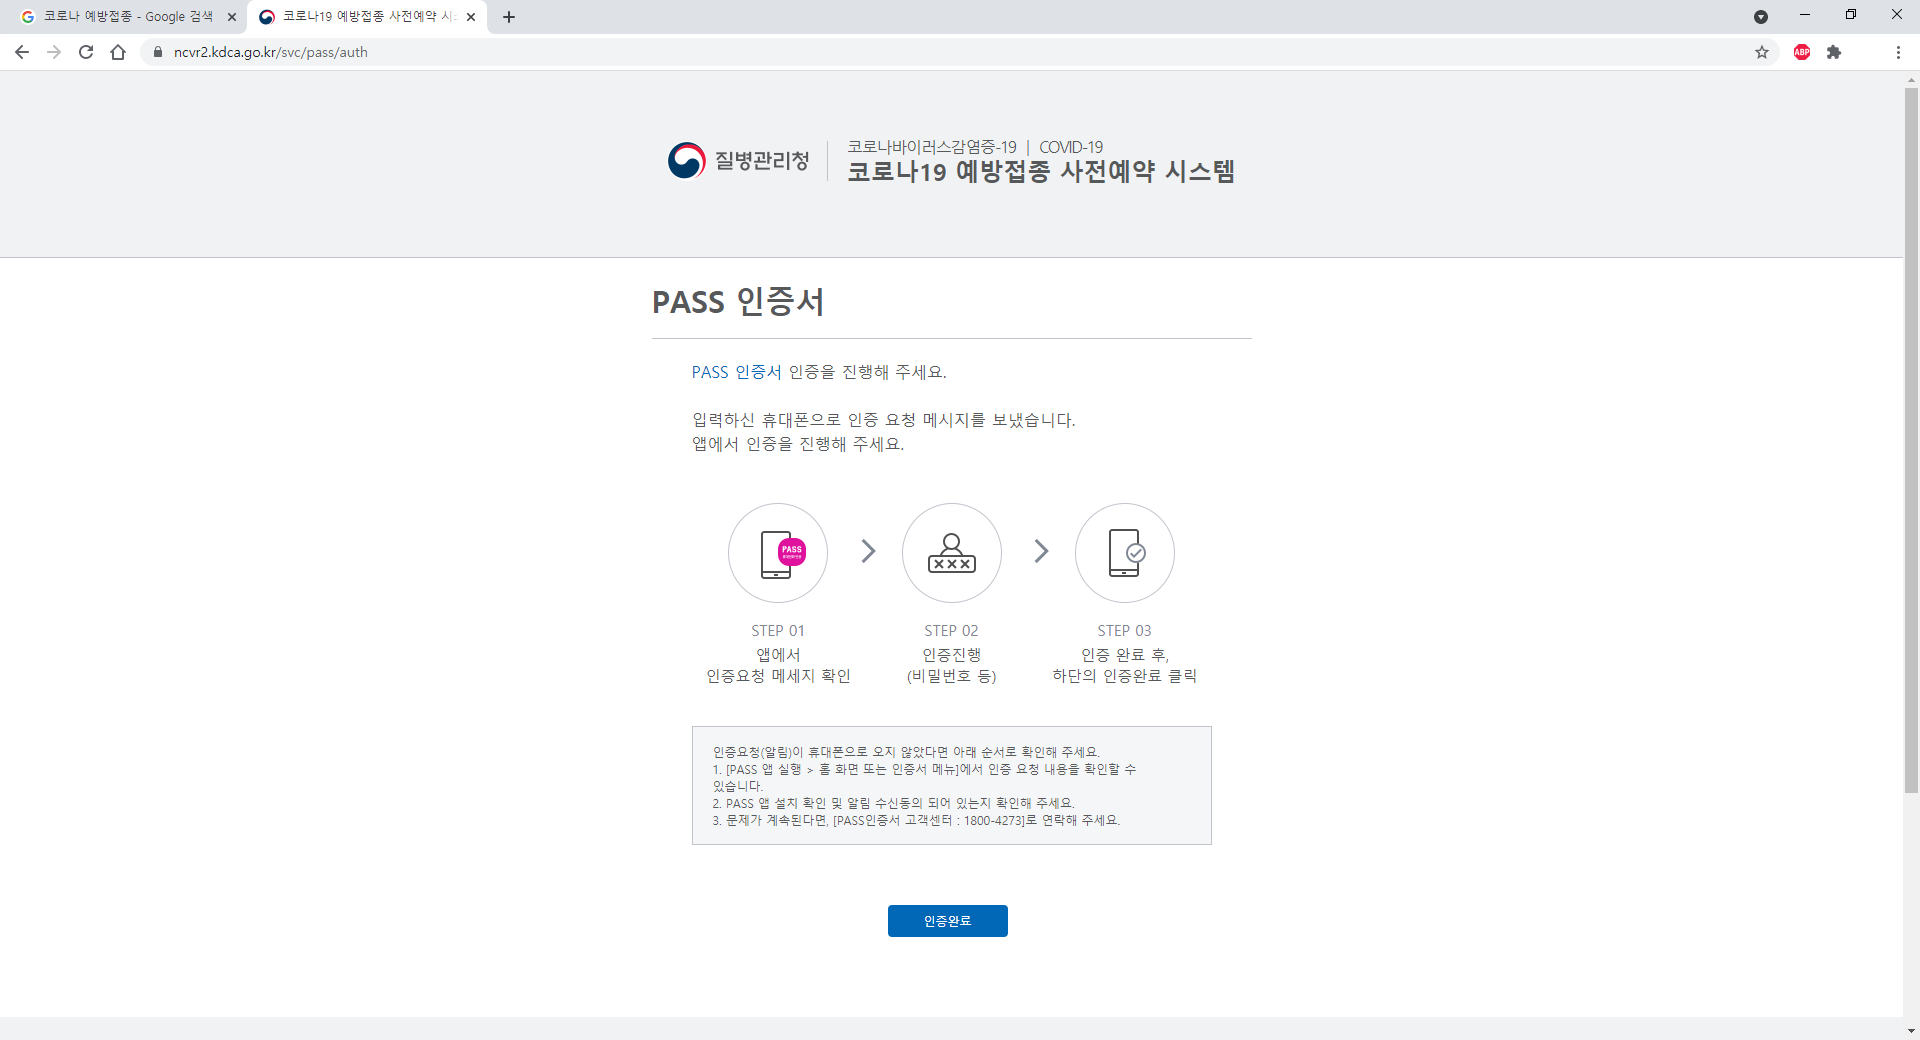Viewport: 1920px width, 1040px height.
Task: Click the STEP 03 label
Action: point(1124,631)
